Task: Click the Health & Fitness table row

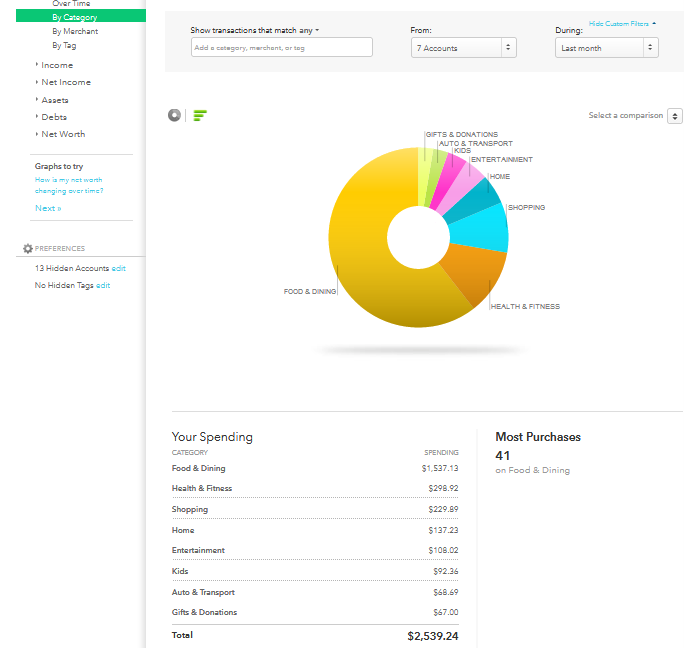Action: point(315,488)
